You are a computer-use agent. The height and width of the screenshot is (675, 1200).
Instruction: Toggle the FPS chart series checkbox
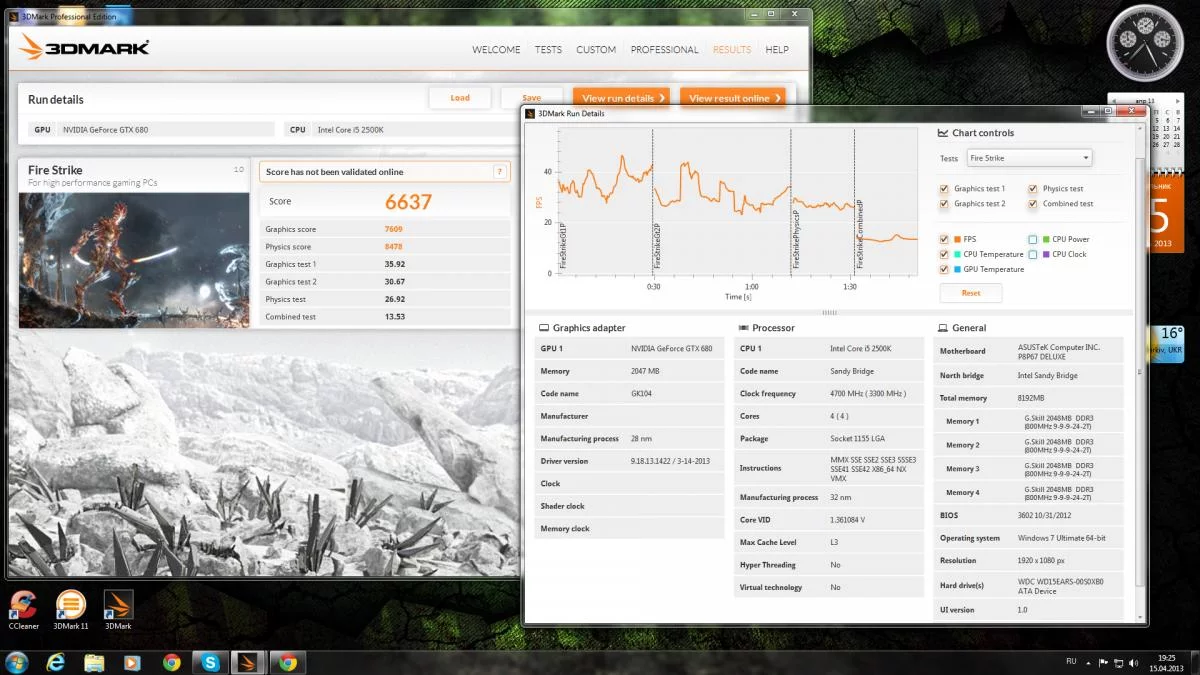[x=944, y=239]
